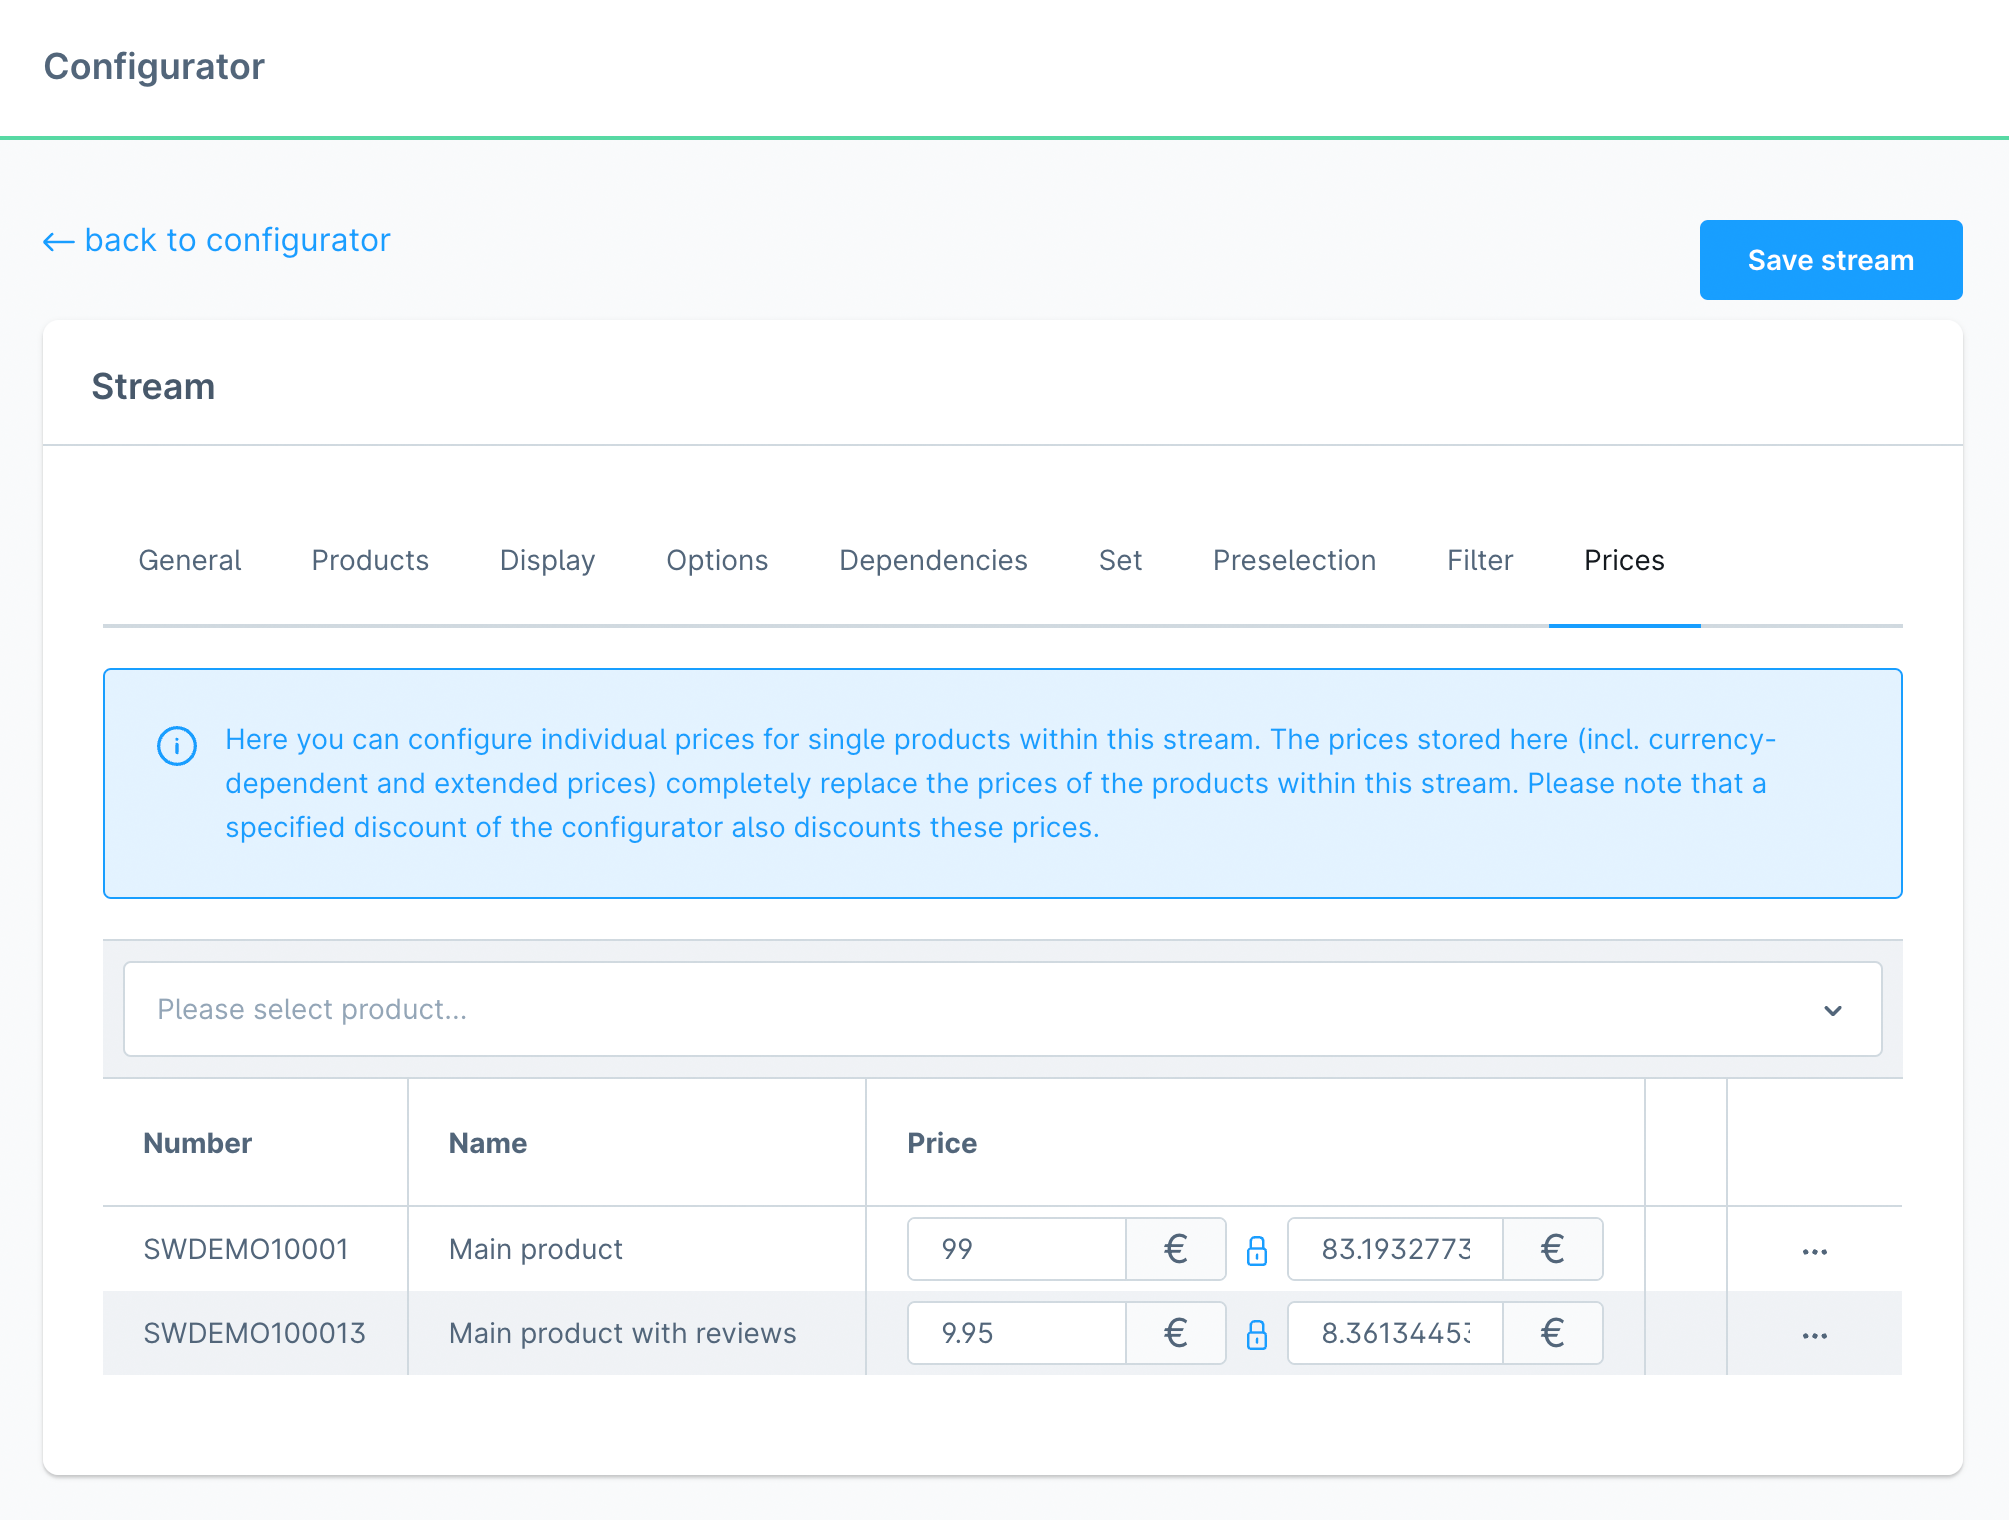Click Save stream button
Viewport: 2009px width, 1520px height.
click(x=1832, y=259)
